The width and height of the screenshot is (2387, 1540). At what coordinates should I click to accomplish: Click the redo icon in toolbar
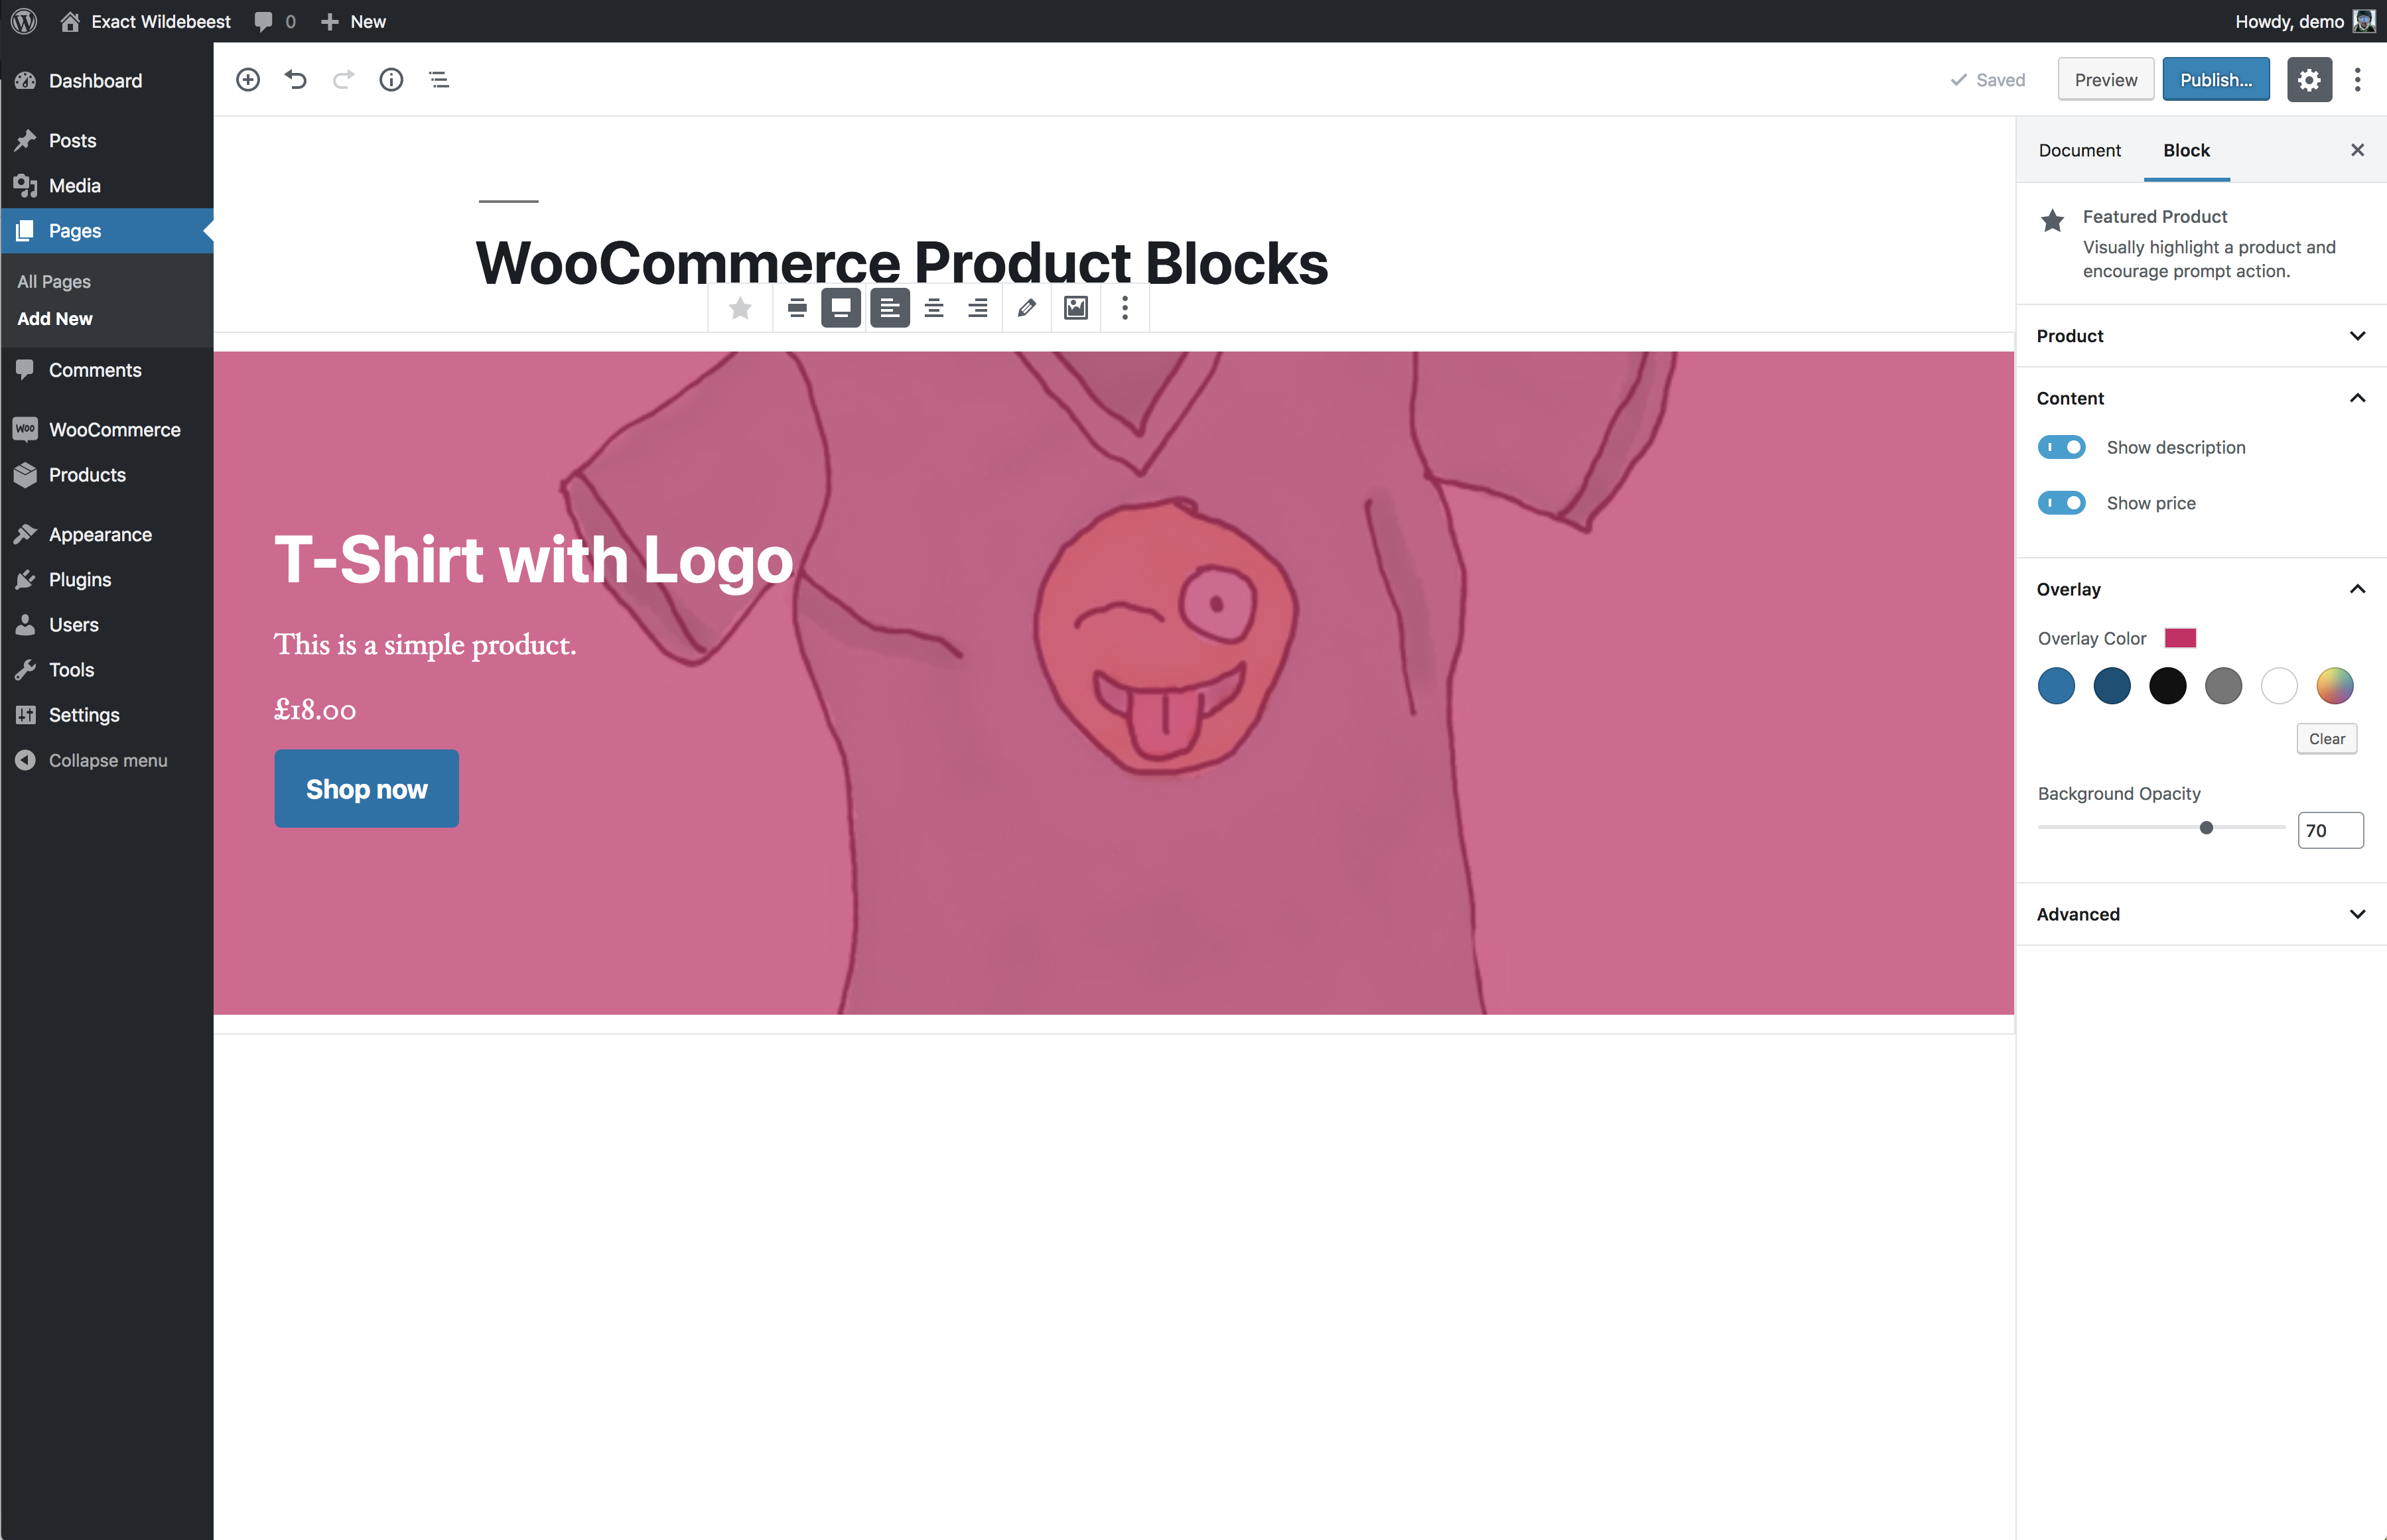coord(343,78)
